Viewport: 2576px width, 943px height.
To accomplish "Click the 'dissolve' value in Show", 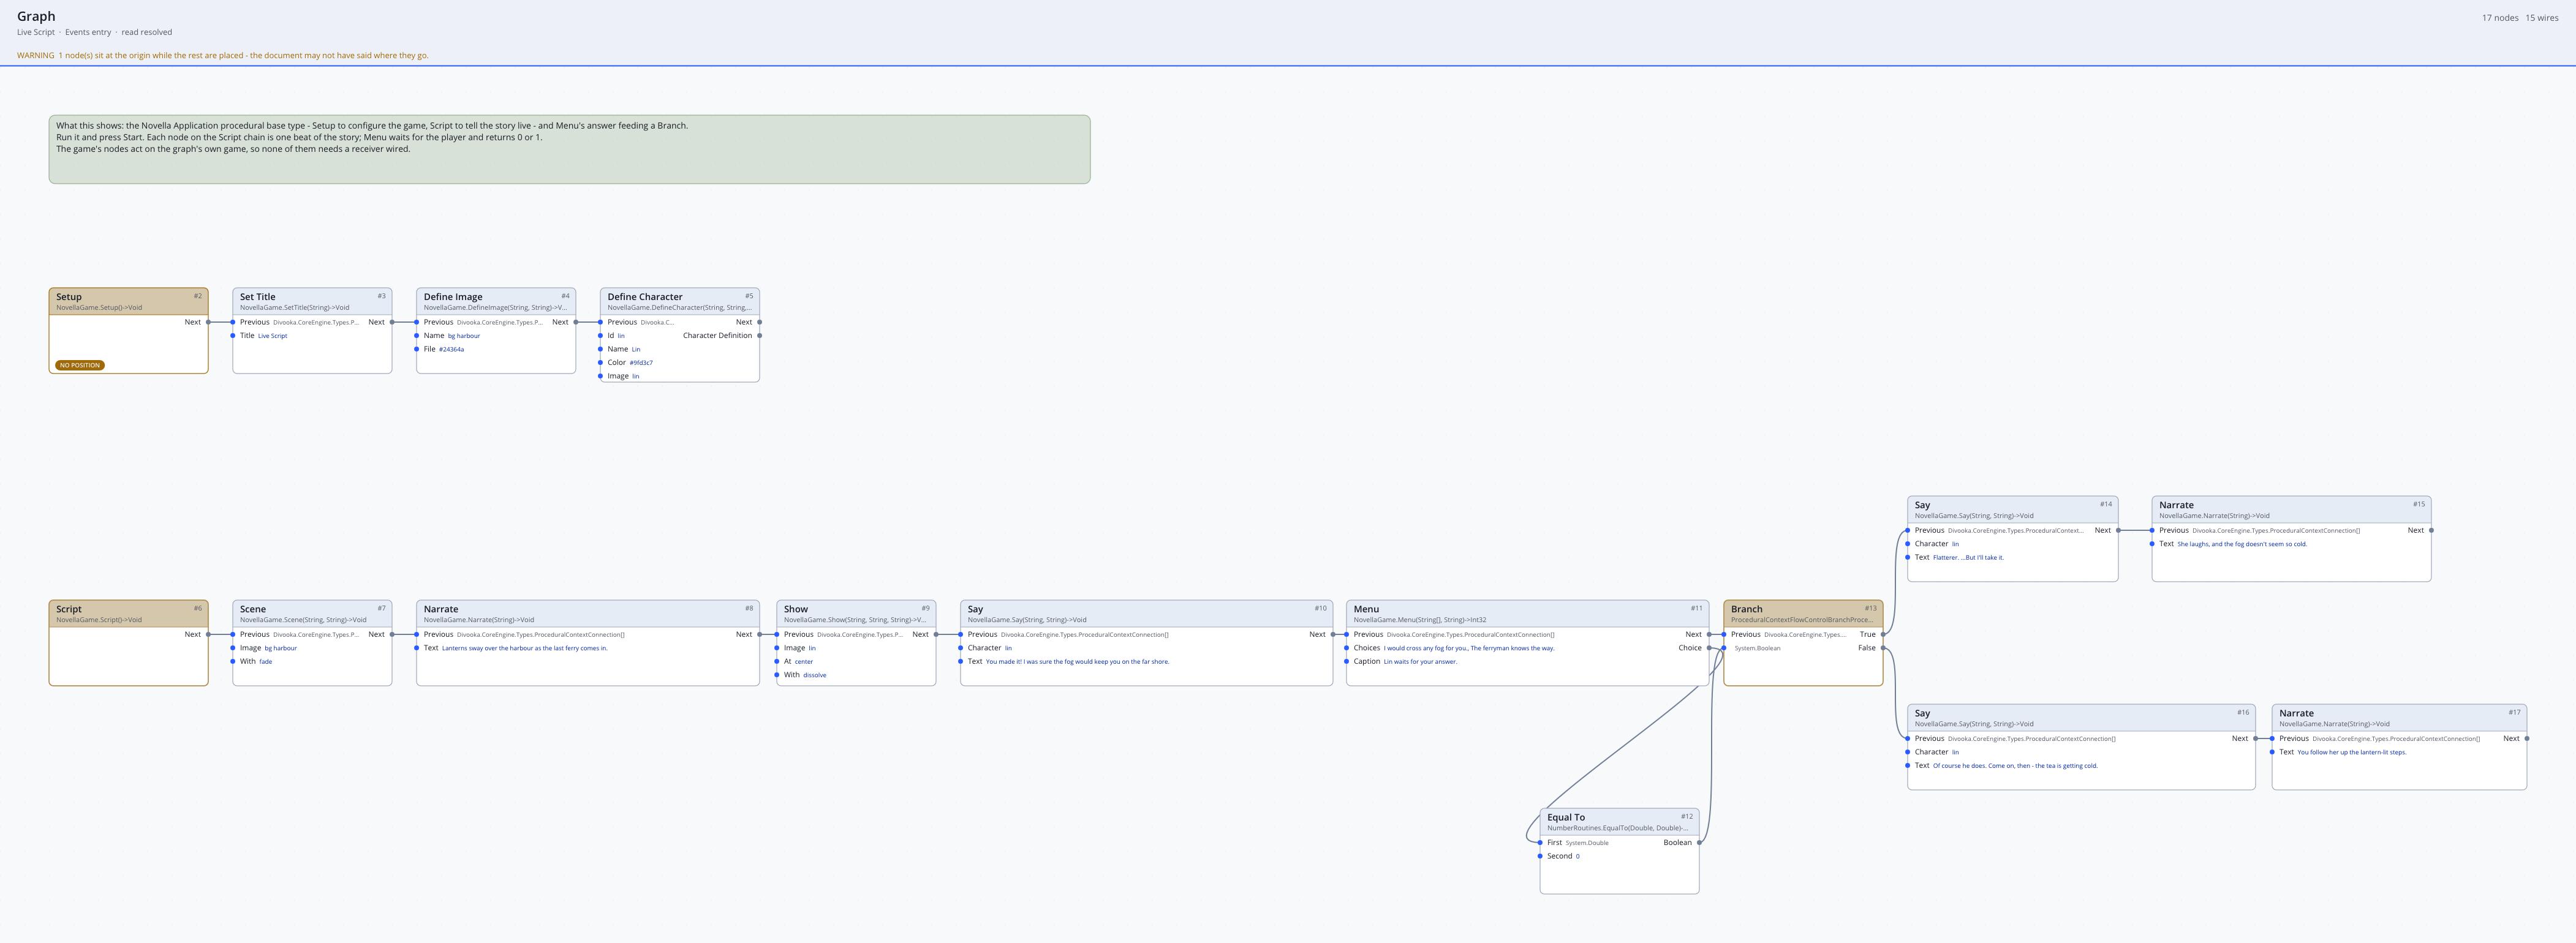I will 814,675.
